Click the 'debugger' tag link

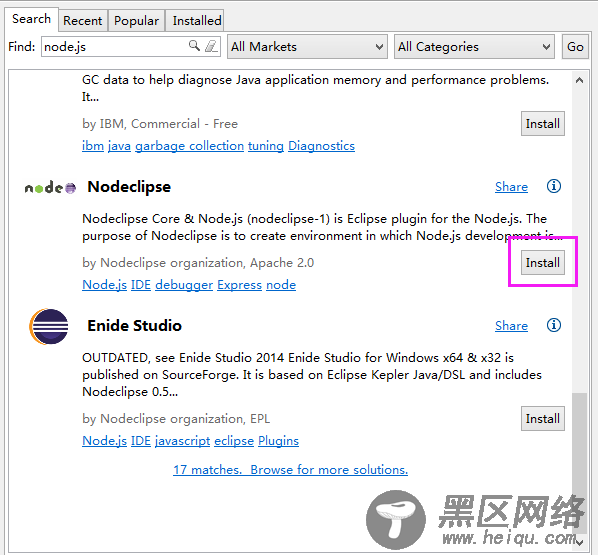[x=184, y=285]
